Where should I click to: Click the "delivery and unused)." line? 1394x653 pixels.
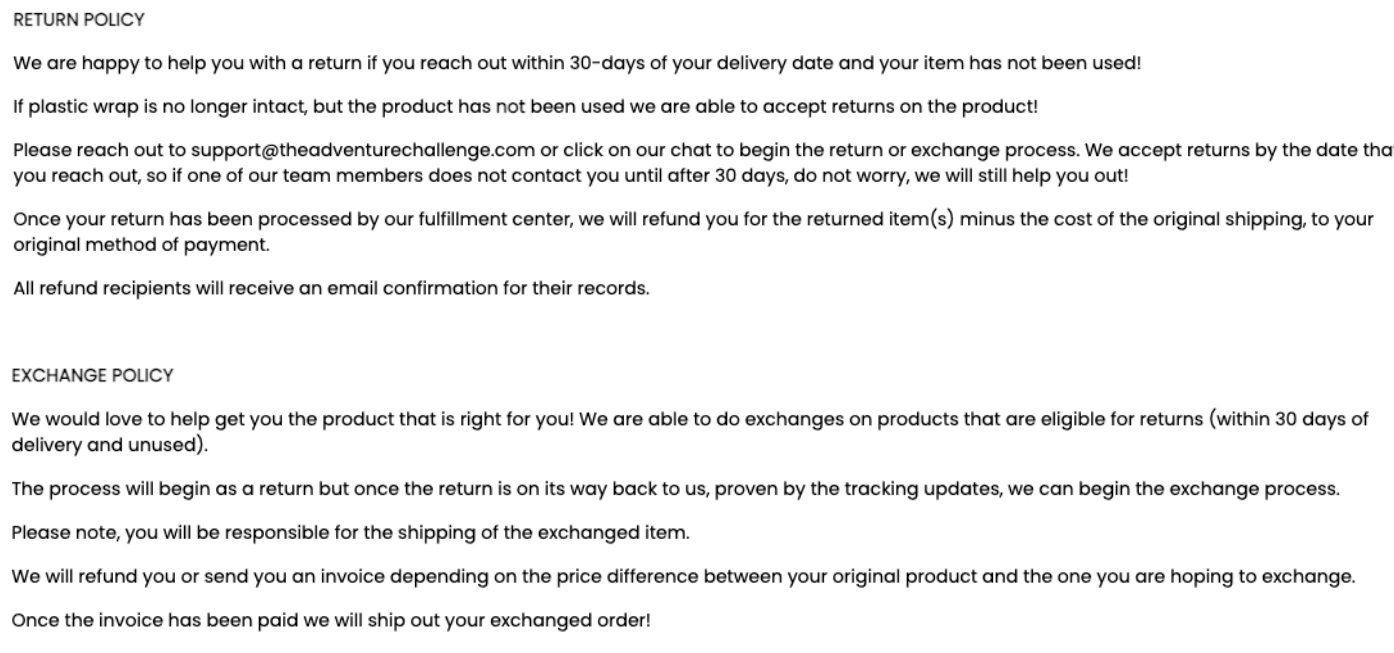tap(109, 444)
